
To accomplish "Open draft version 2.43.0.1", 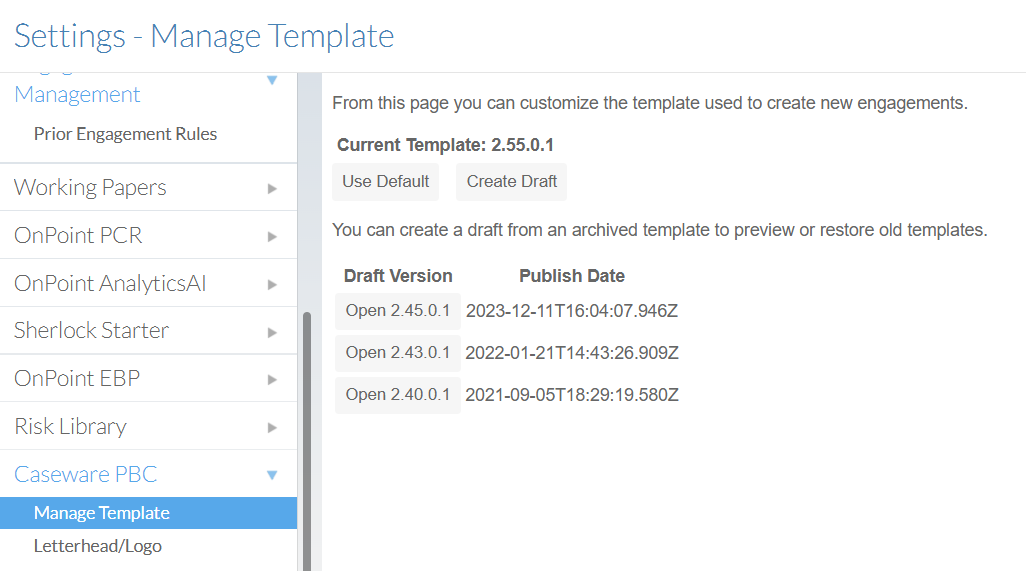I will (397, 353).
